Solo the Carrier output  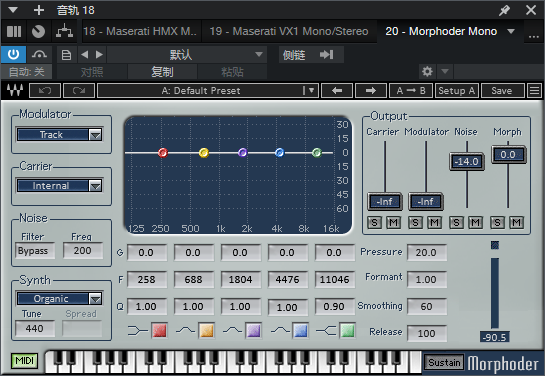(x=374, y=222)
